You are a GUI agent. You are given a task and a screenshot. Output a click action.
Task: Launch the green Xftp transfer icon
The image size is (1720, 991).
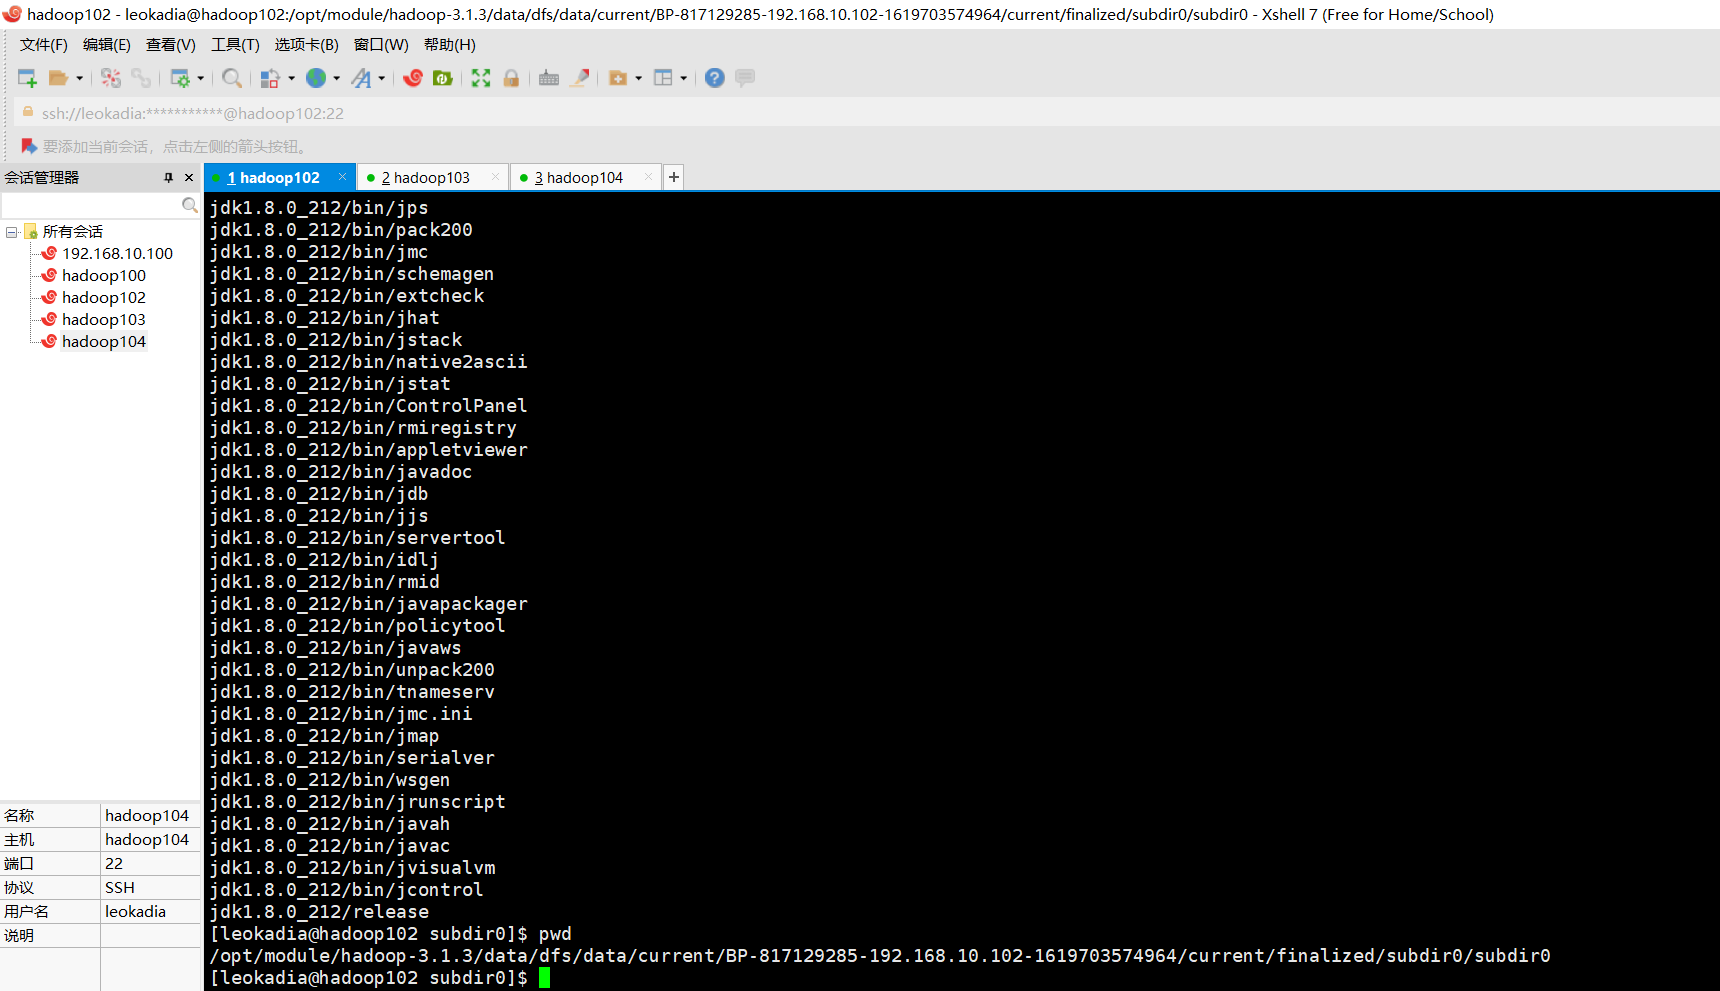coord(443,78)
